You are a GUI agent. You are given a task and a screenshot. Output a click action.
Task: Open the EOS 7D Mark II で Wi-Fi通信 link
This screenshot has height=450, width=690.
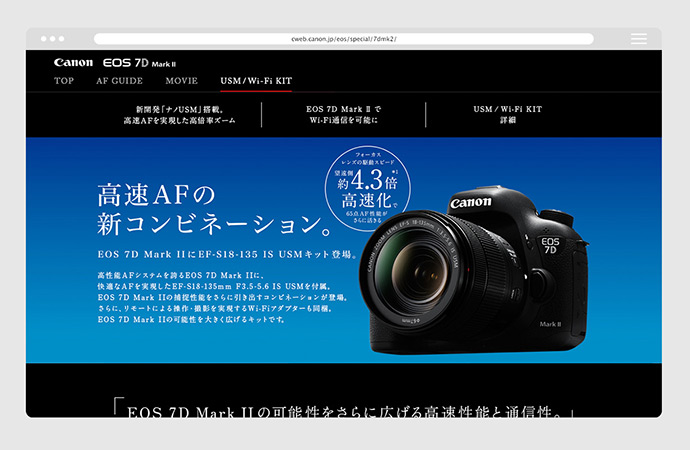tap(344, 114)
